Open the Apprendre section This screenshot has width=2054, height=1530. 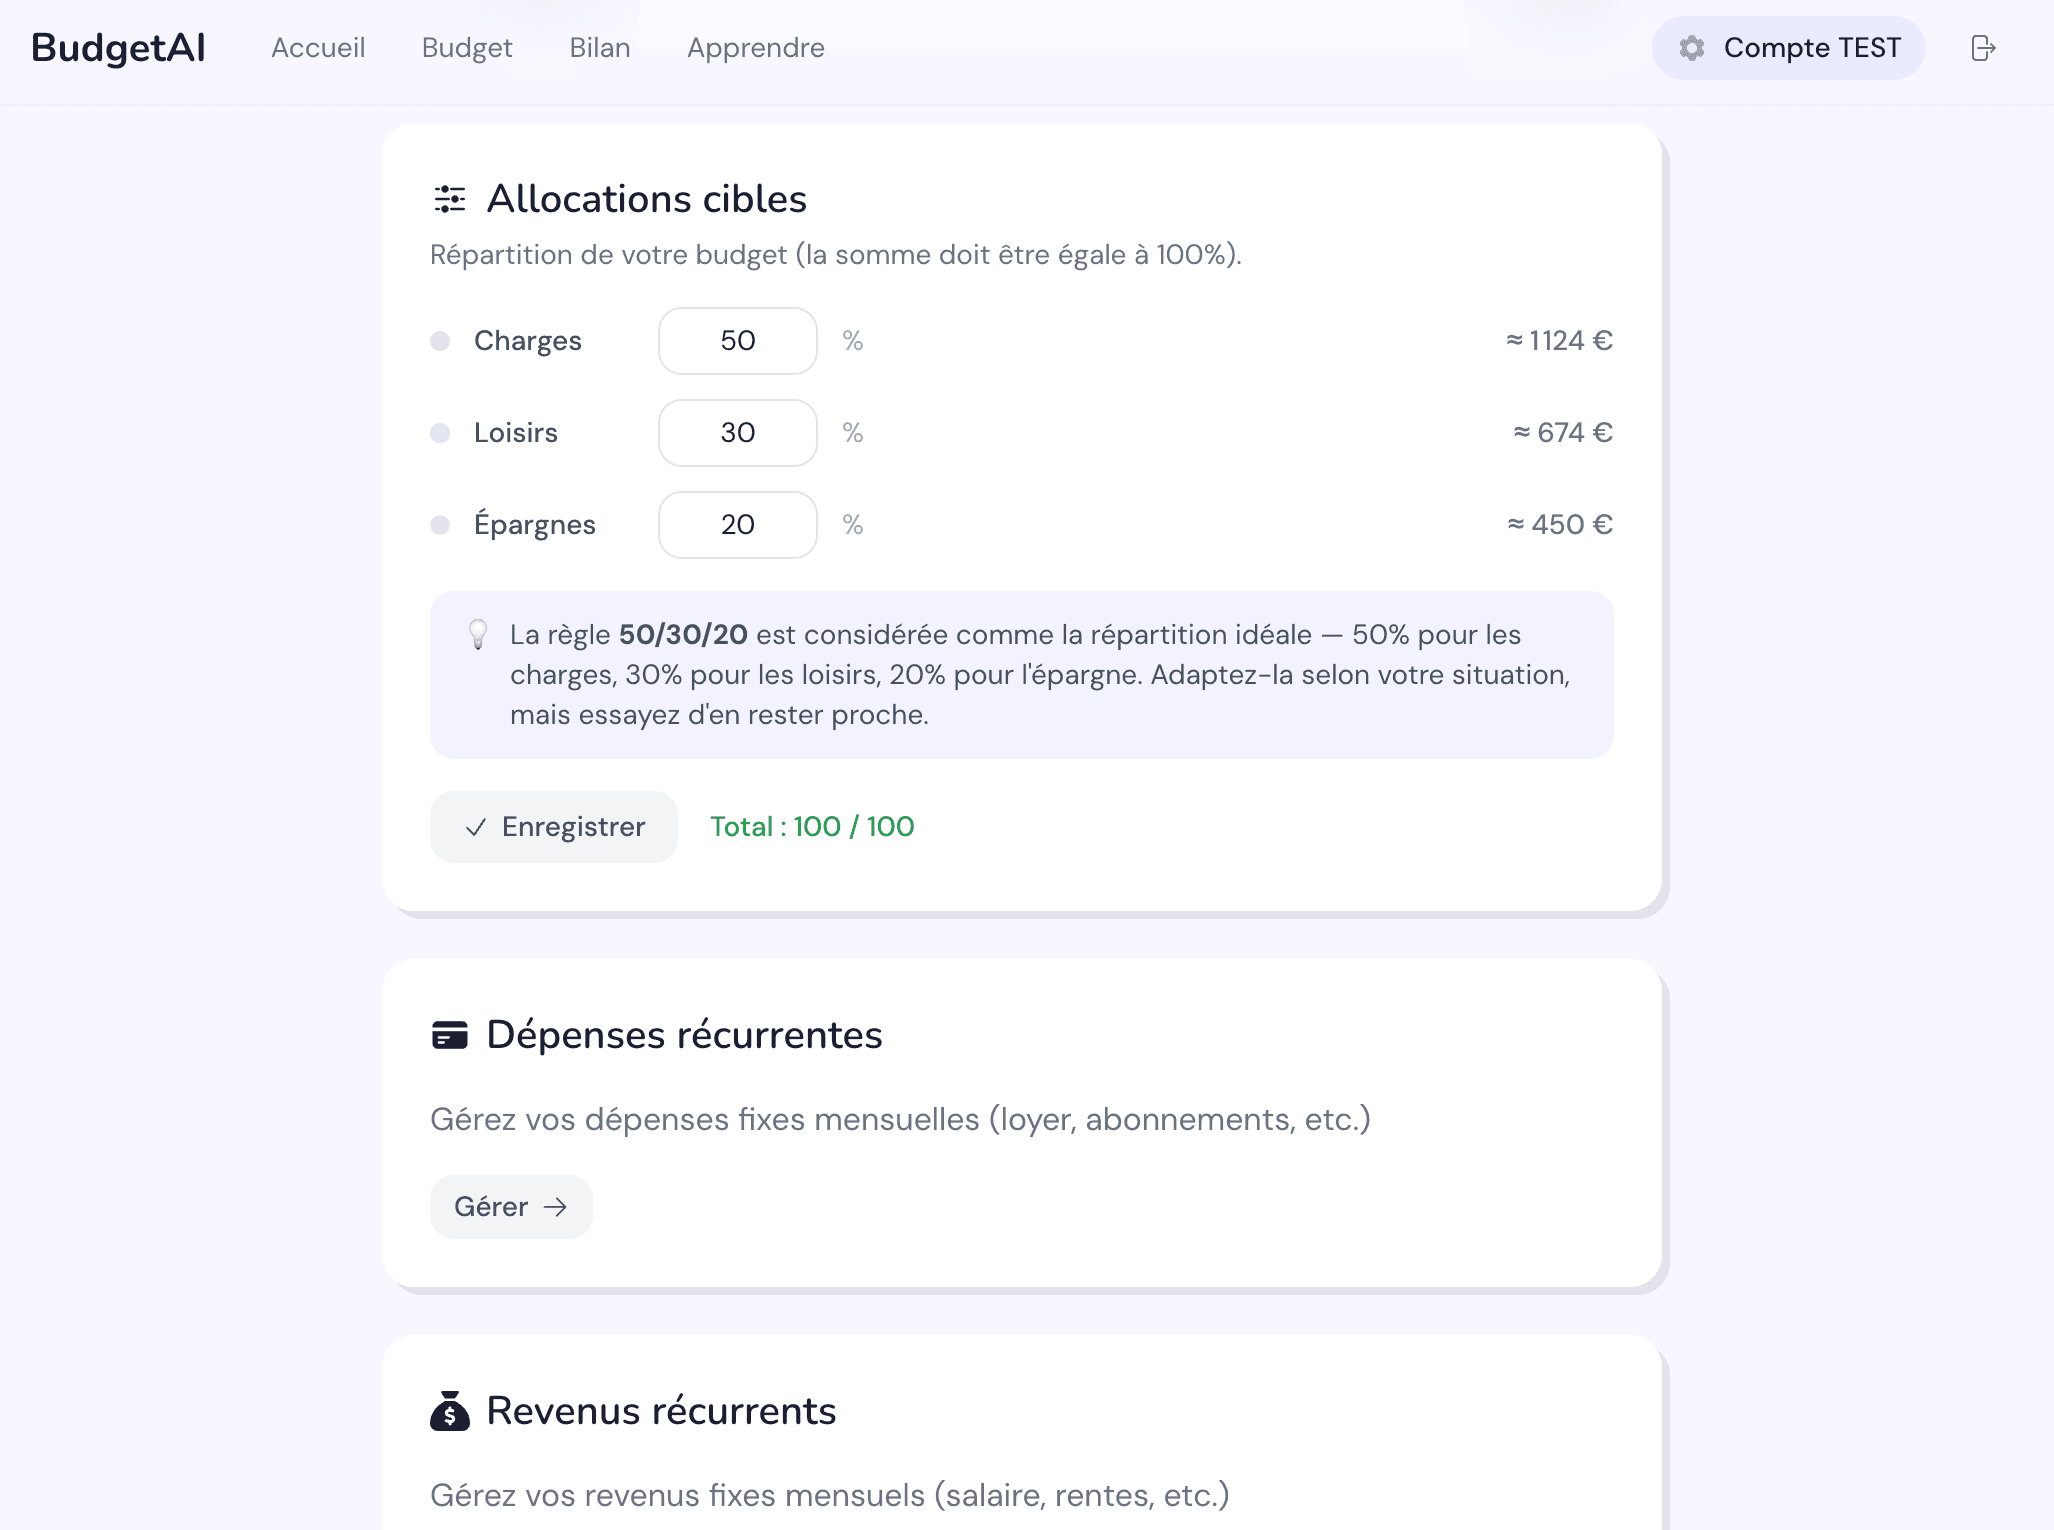click(x=756, y=48)
